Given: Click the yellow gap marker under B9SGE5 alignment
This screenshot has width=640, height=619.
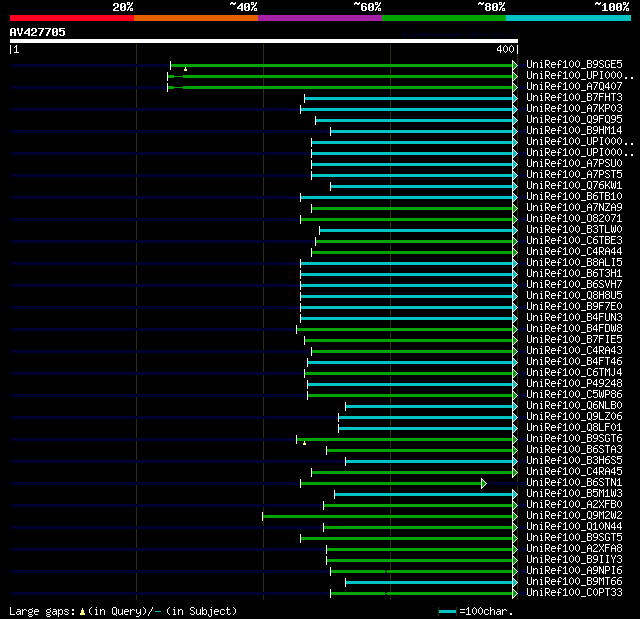Looking at the screenshot, I should [185, 69].
